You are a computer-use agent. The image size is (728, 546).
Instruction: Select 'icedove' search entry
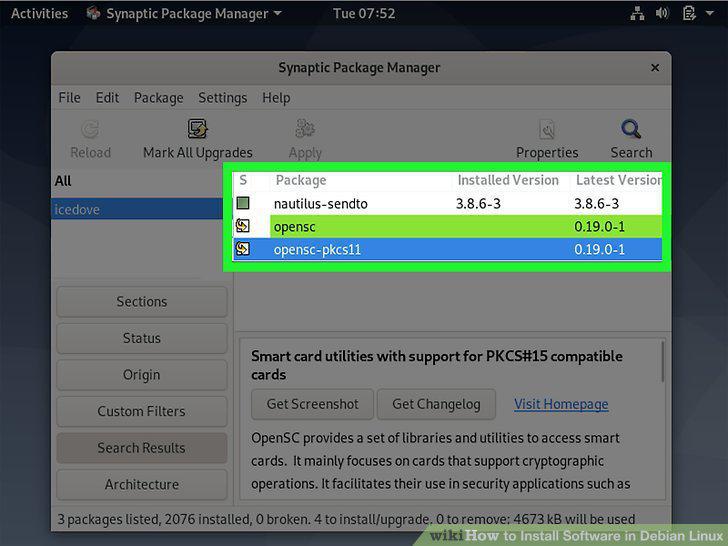point(137,209)
